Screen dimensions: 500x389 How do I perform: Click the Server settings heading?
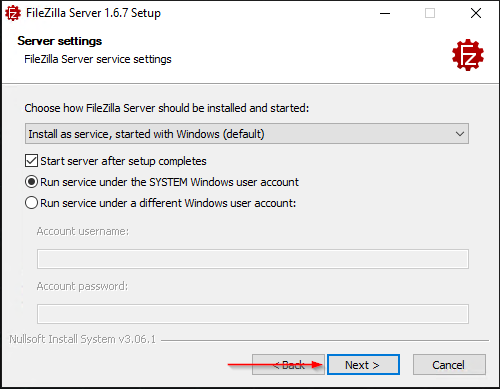tap(60, 41)
